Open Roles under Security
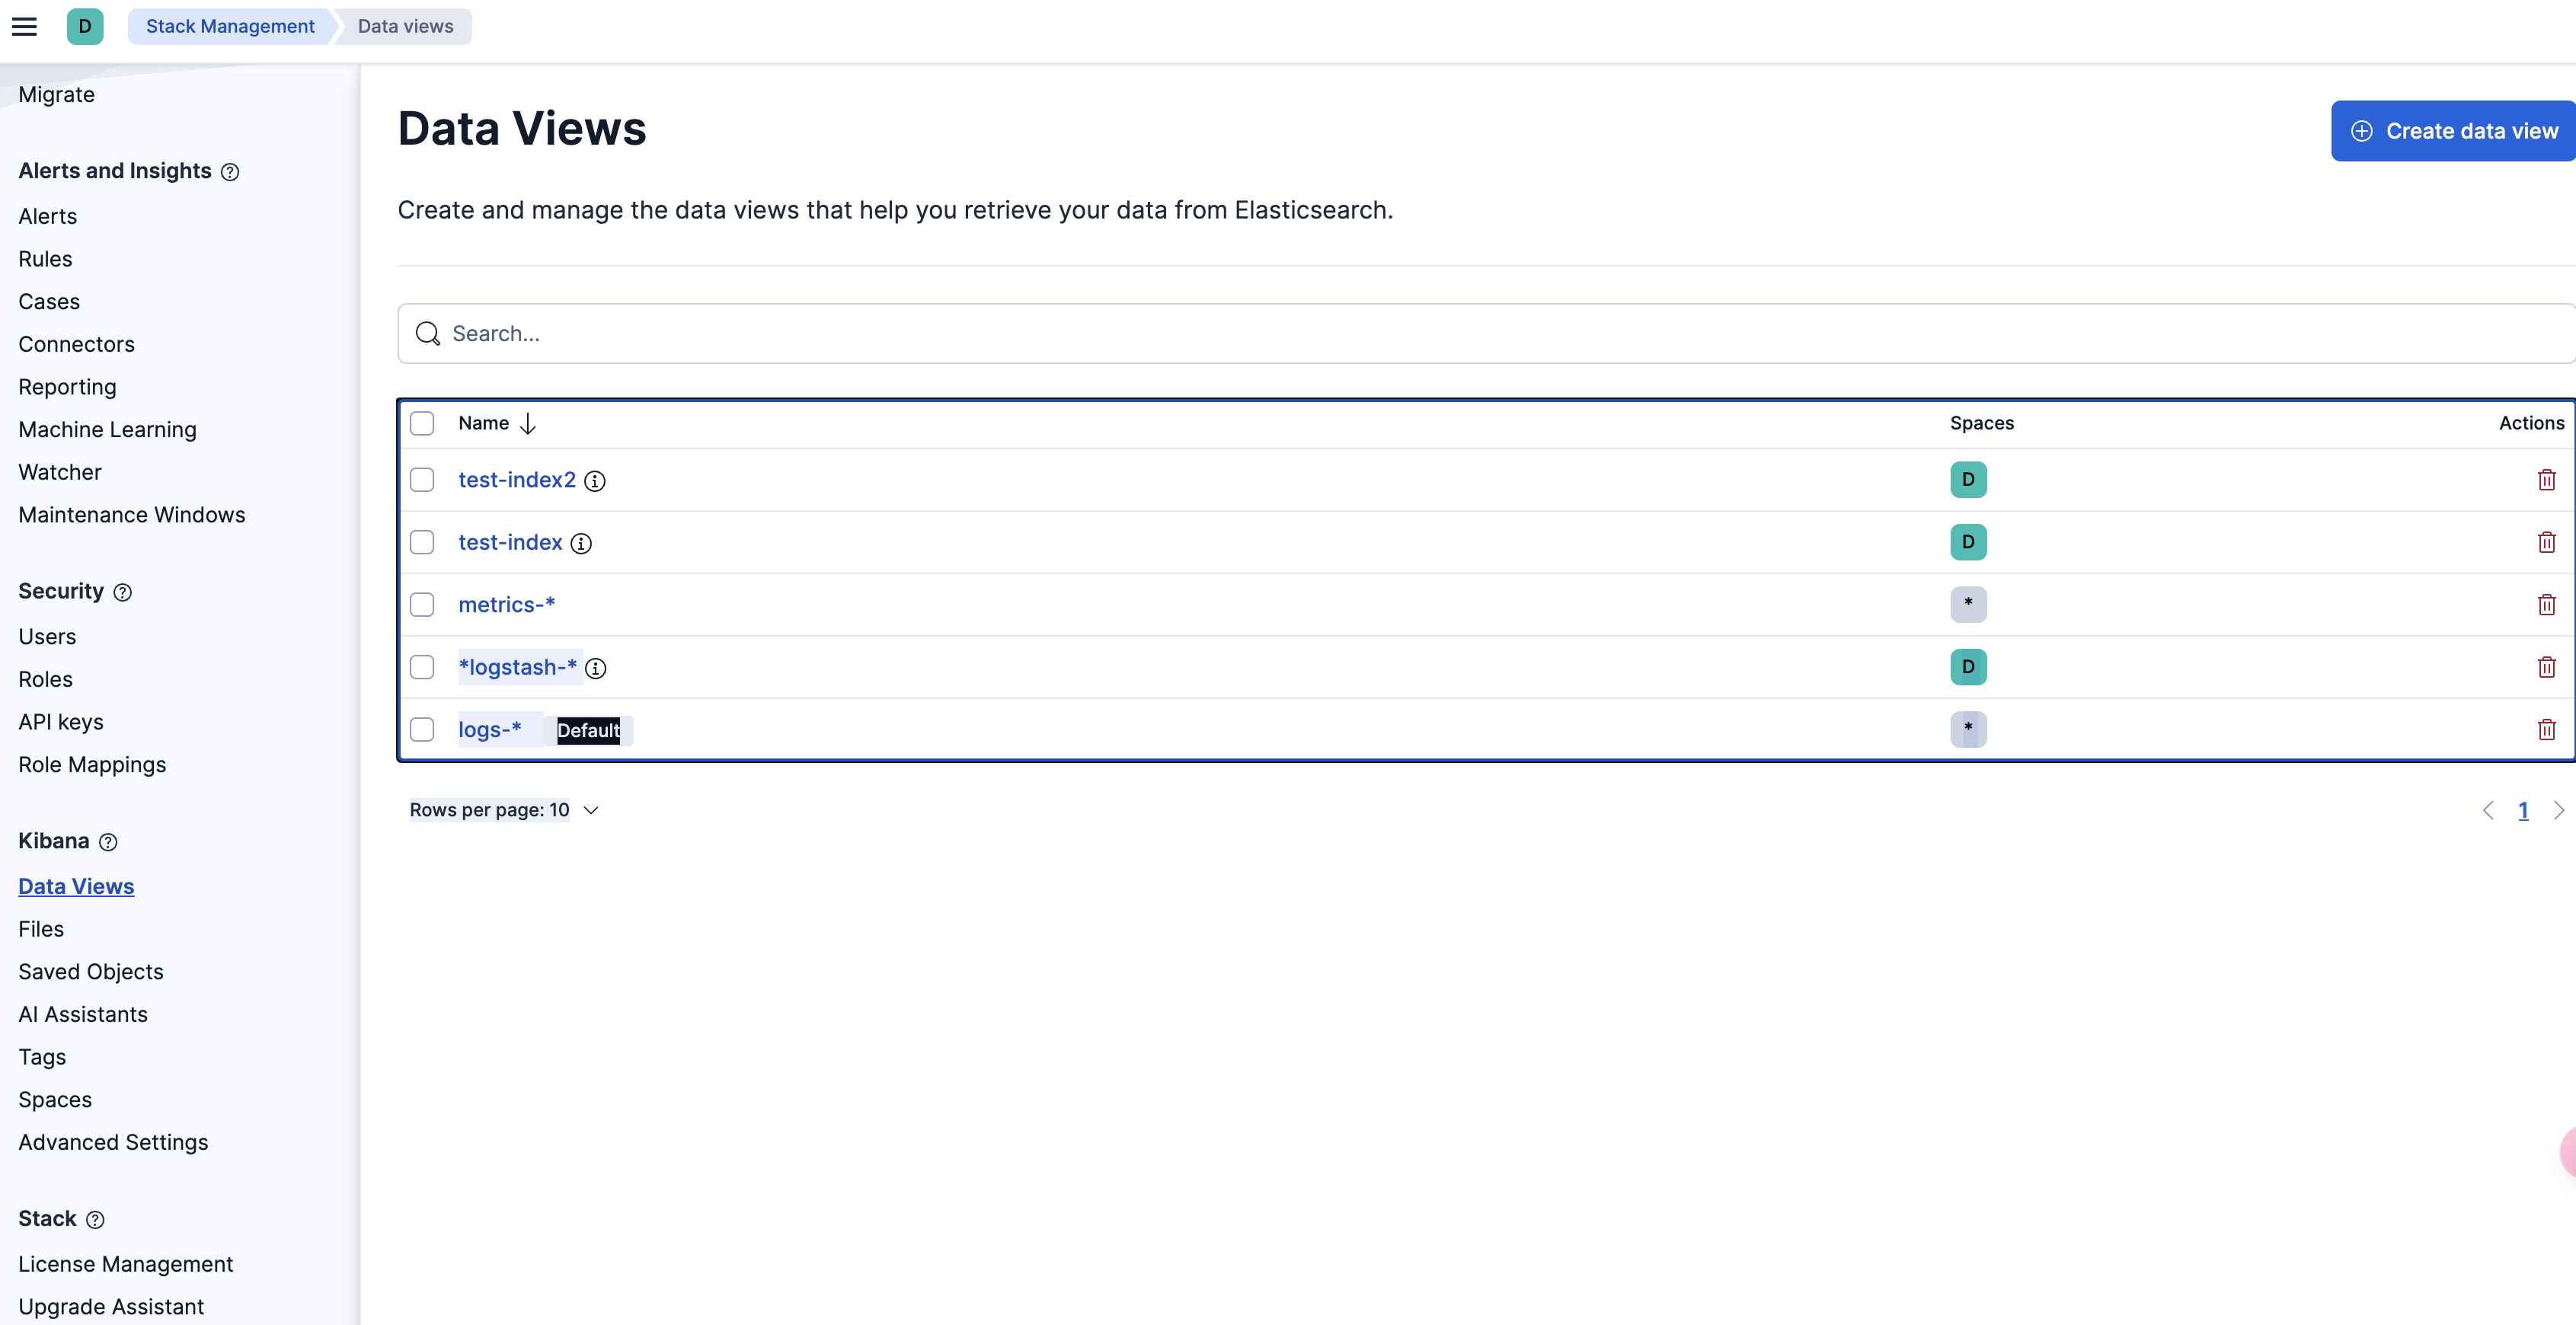 click(46, 680)
